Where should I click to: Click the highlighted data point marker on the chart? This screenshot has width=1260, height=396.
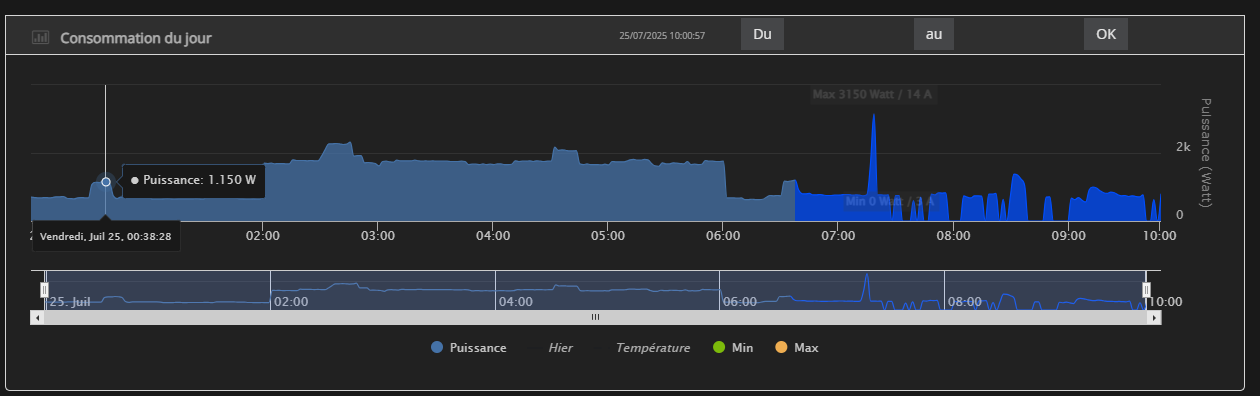[106, 182]
